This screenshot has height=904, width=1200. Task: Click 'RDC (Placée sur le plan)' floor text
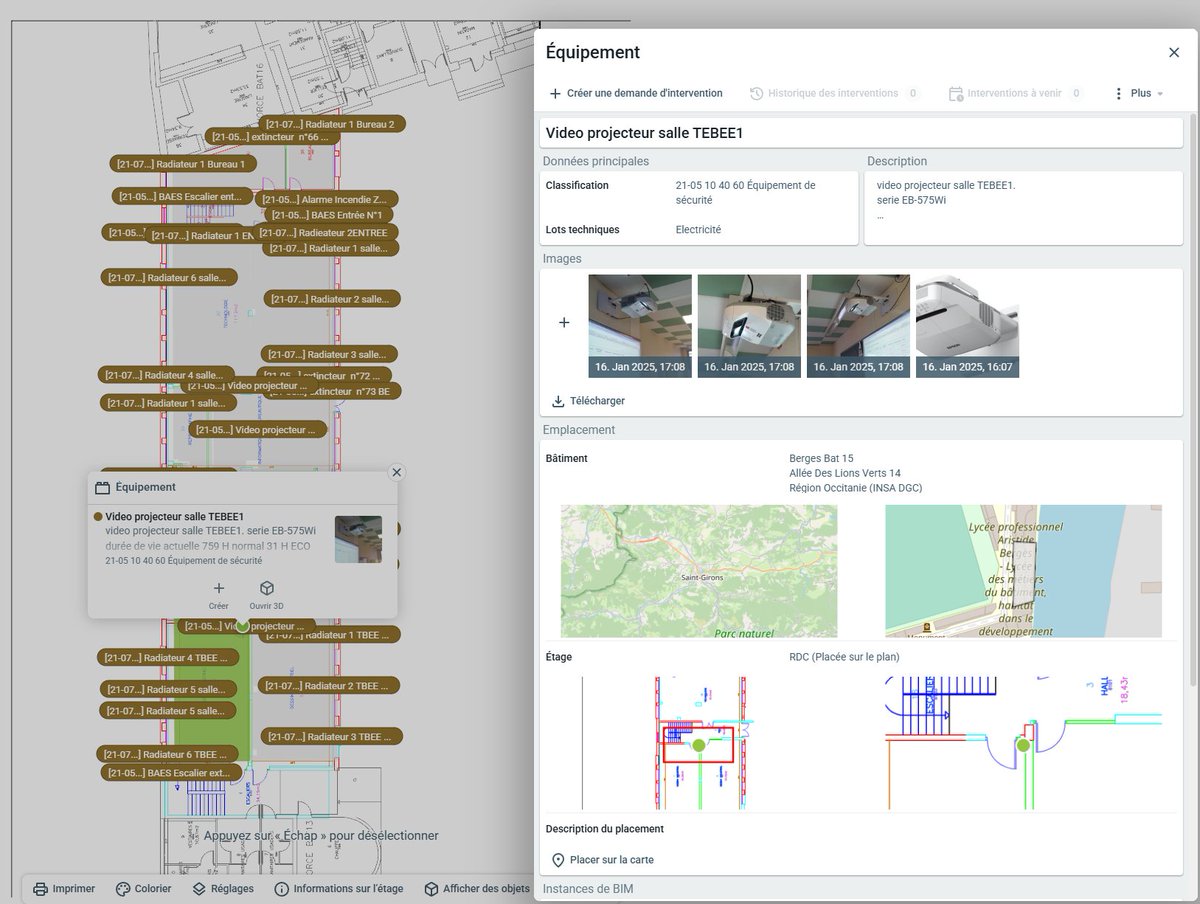pyautogui.click(x=844, y=657)
